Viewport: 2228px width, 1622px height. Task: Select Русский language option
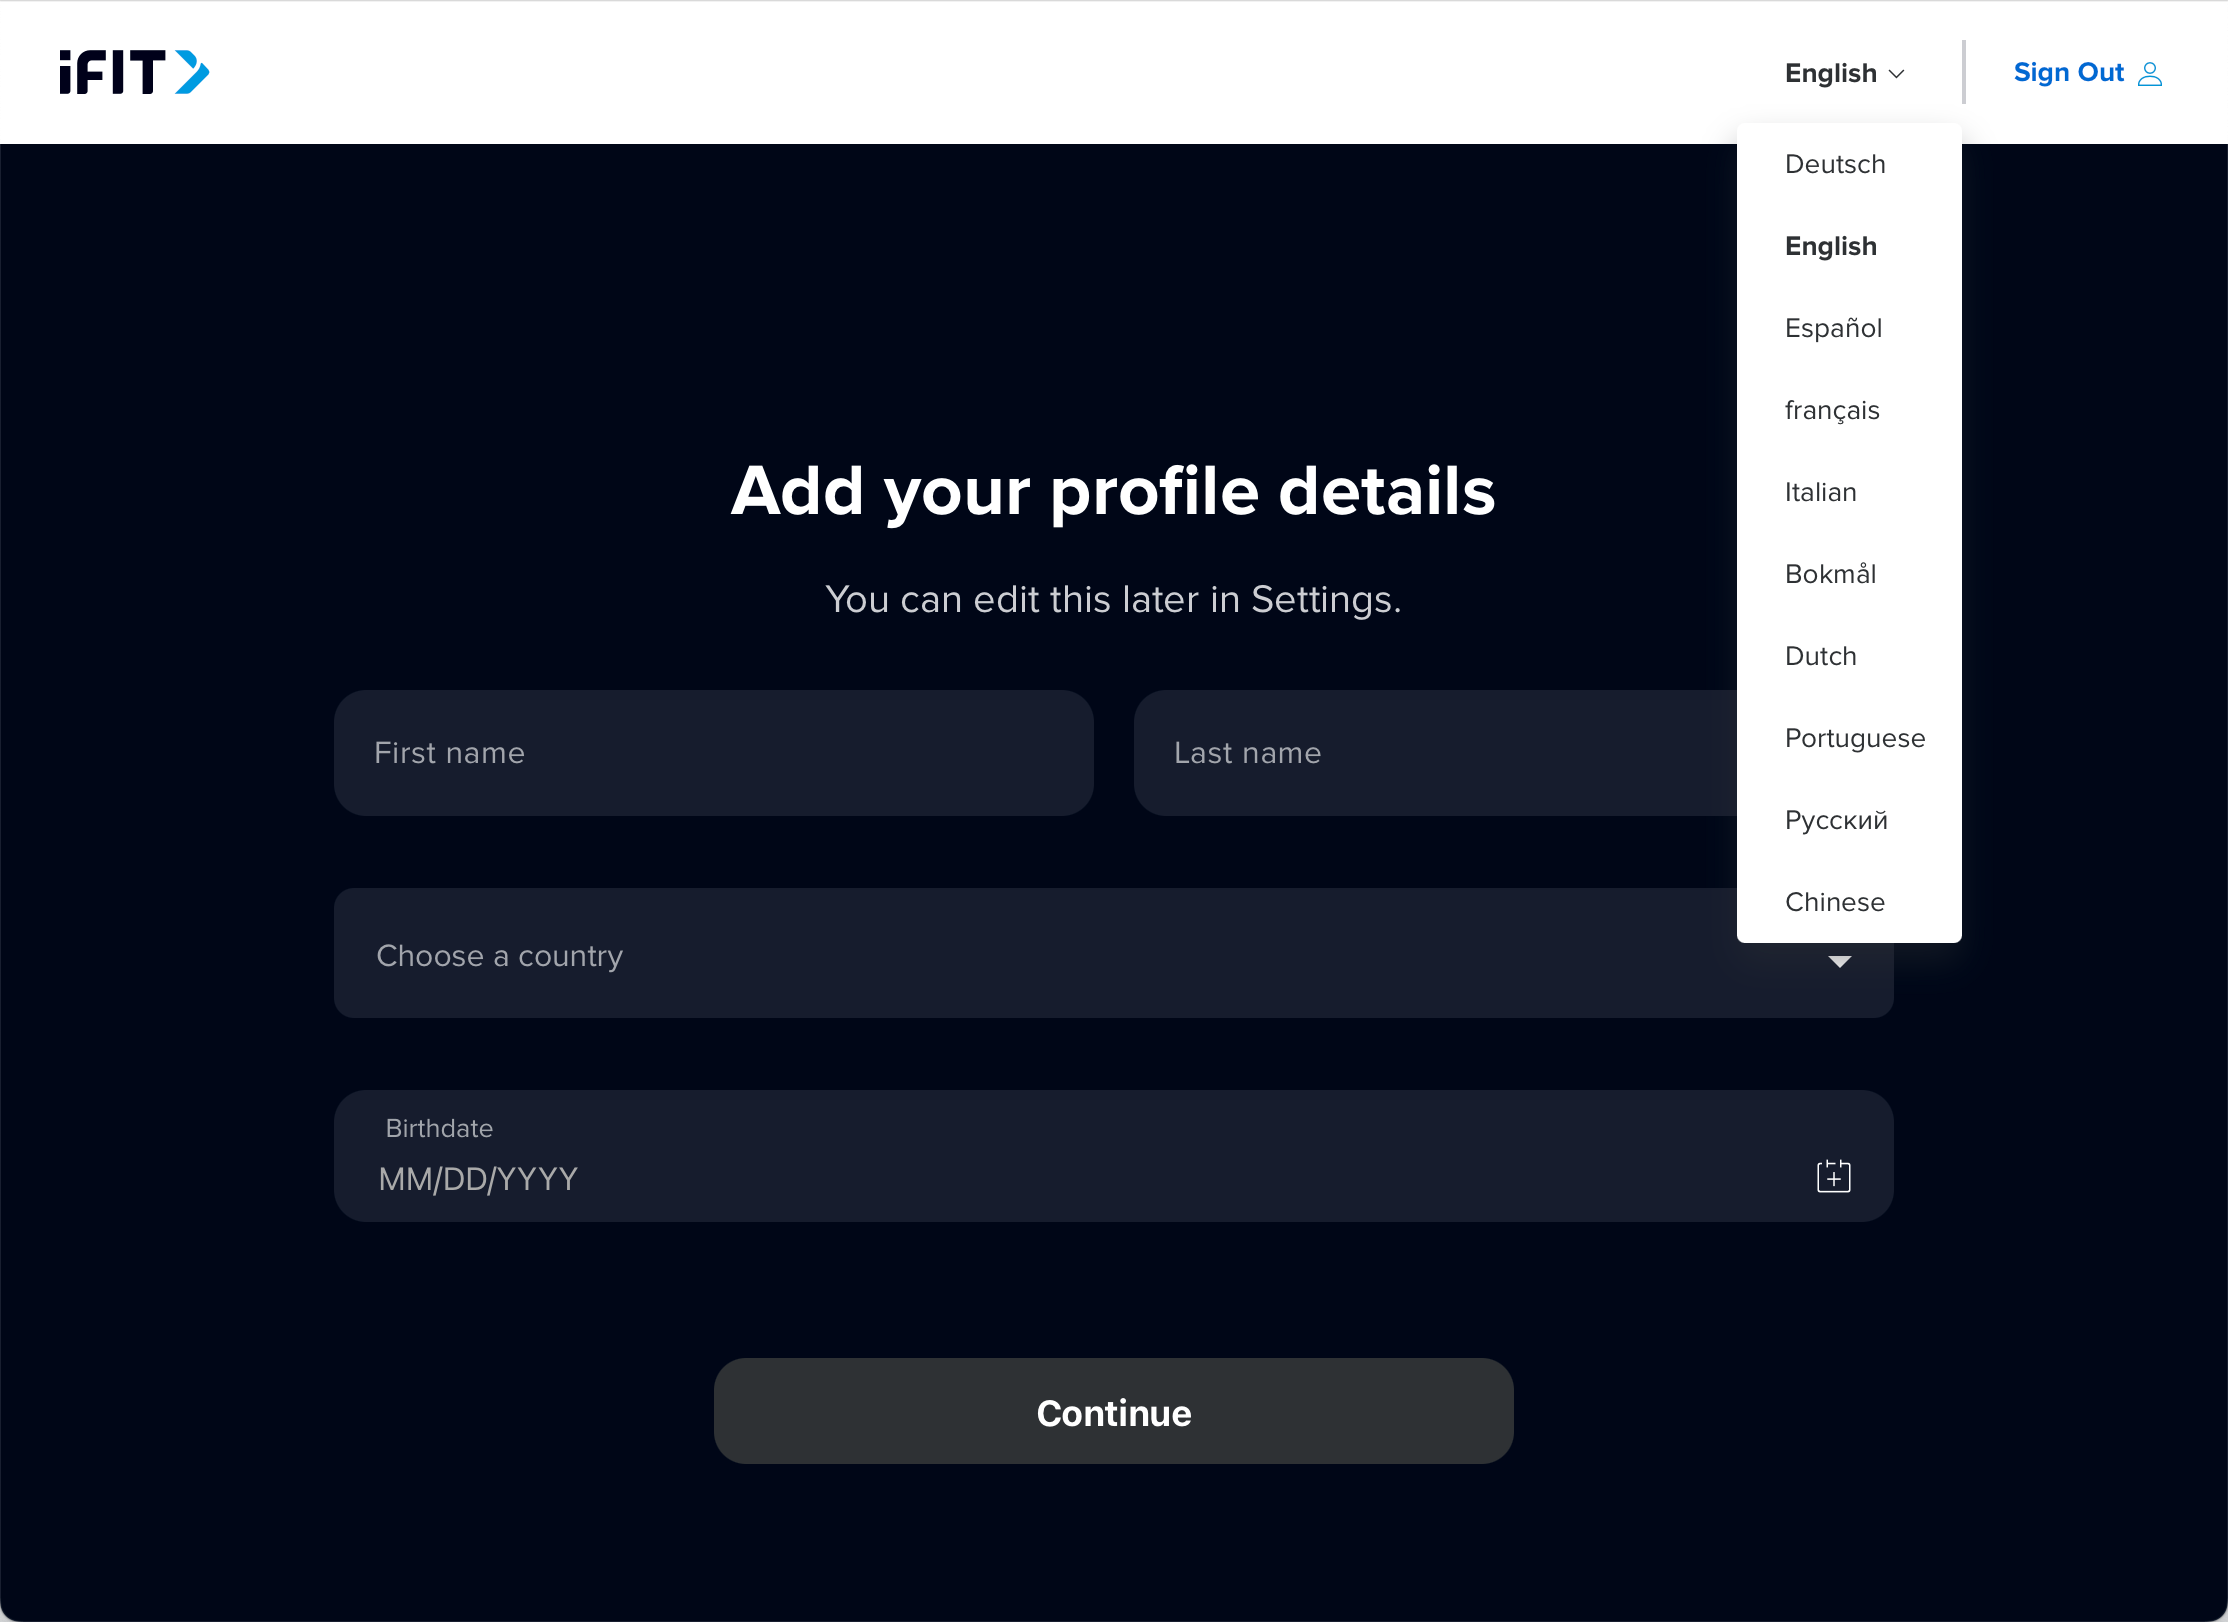pyautogui.click(x=1836, y=820)
